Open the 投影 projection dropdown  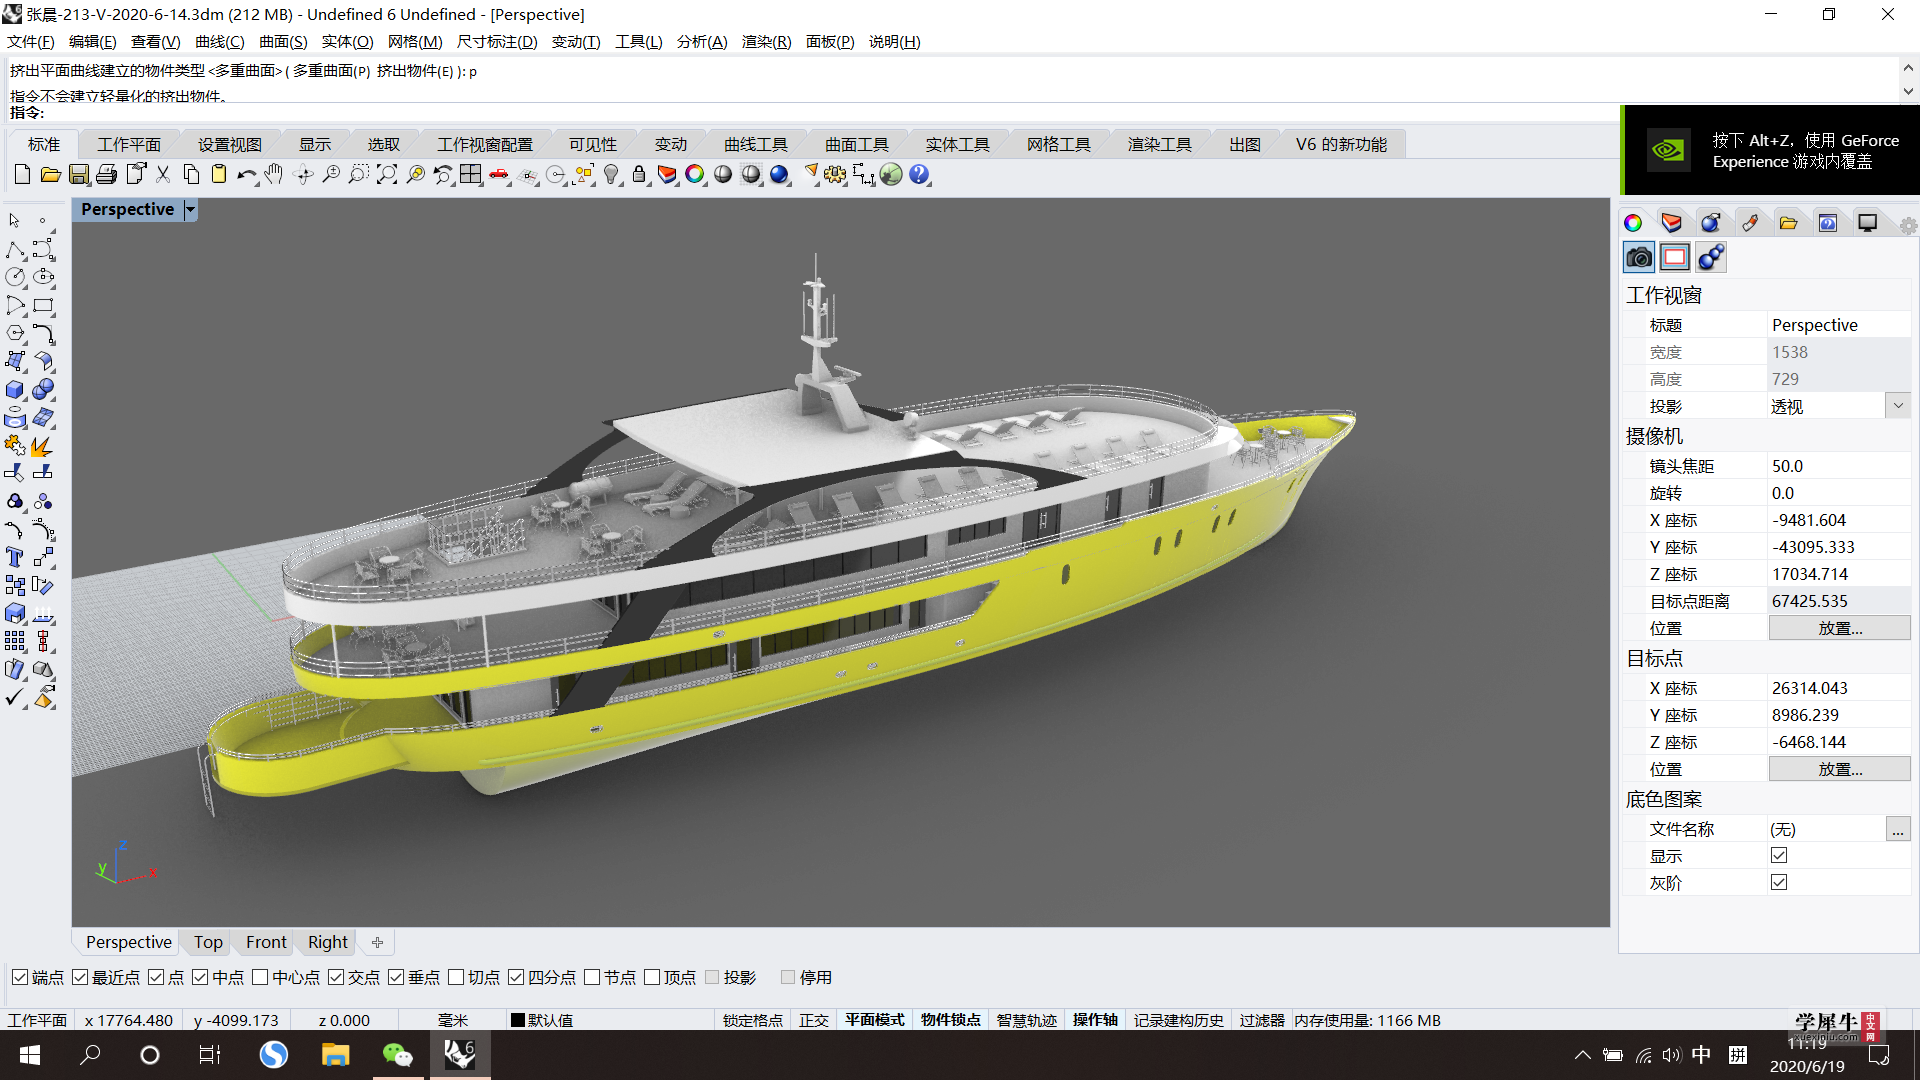(1898, 406)
